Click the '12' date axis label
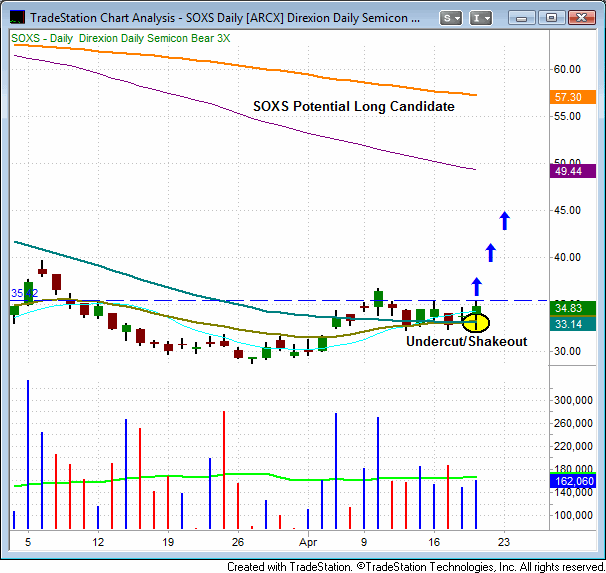The image size is (606, 573). tap(98, 542)
